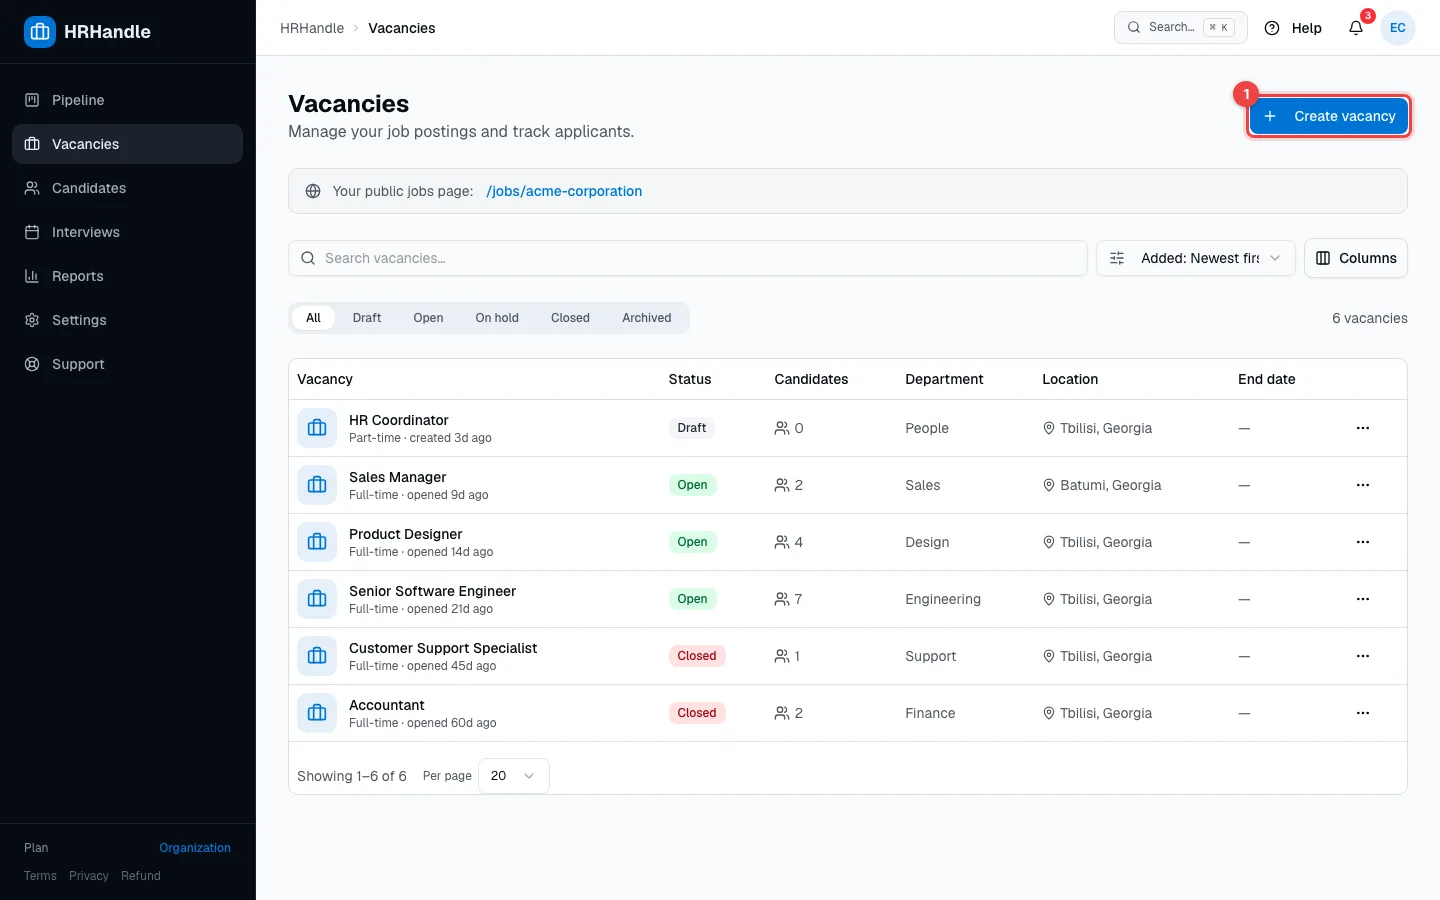1440x900 pixels.
Task: Click the HRHandle logo icon
Action: 40,32
